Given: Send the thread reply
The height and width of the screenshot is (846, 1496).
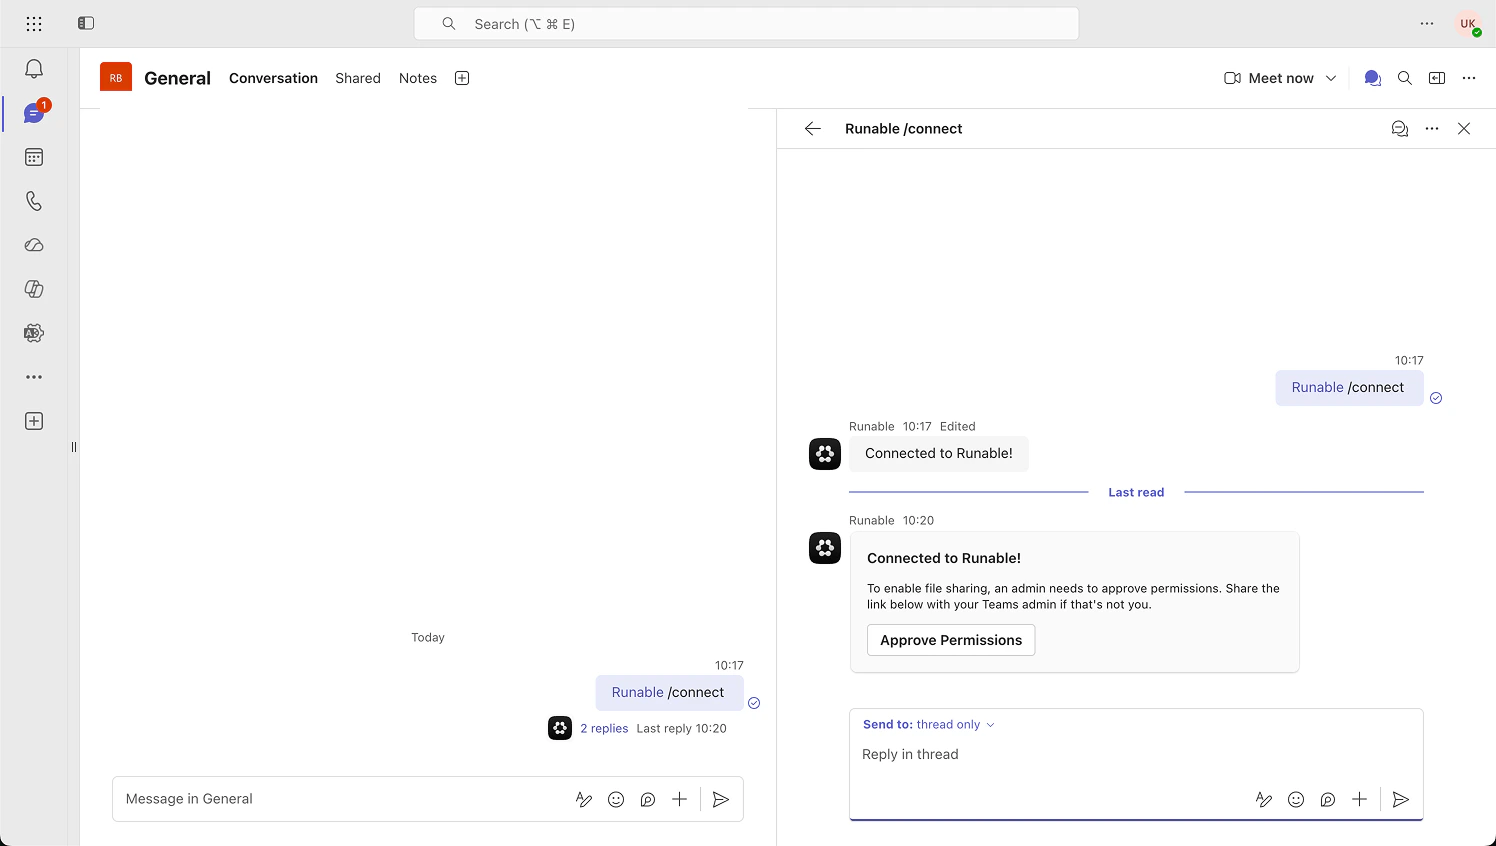Looking at the screenshot, I should pyautogui.click(x=1401, y=799).
